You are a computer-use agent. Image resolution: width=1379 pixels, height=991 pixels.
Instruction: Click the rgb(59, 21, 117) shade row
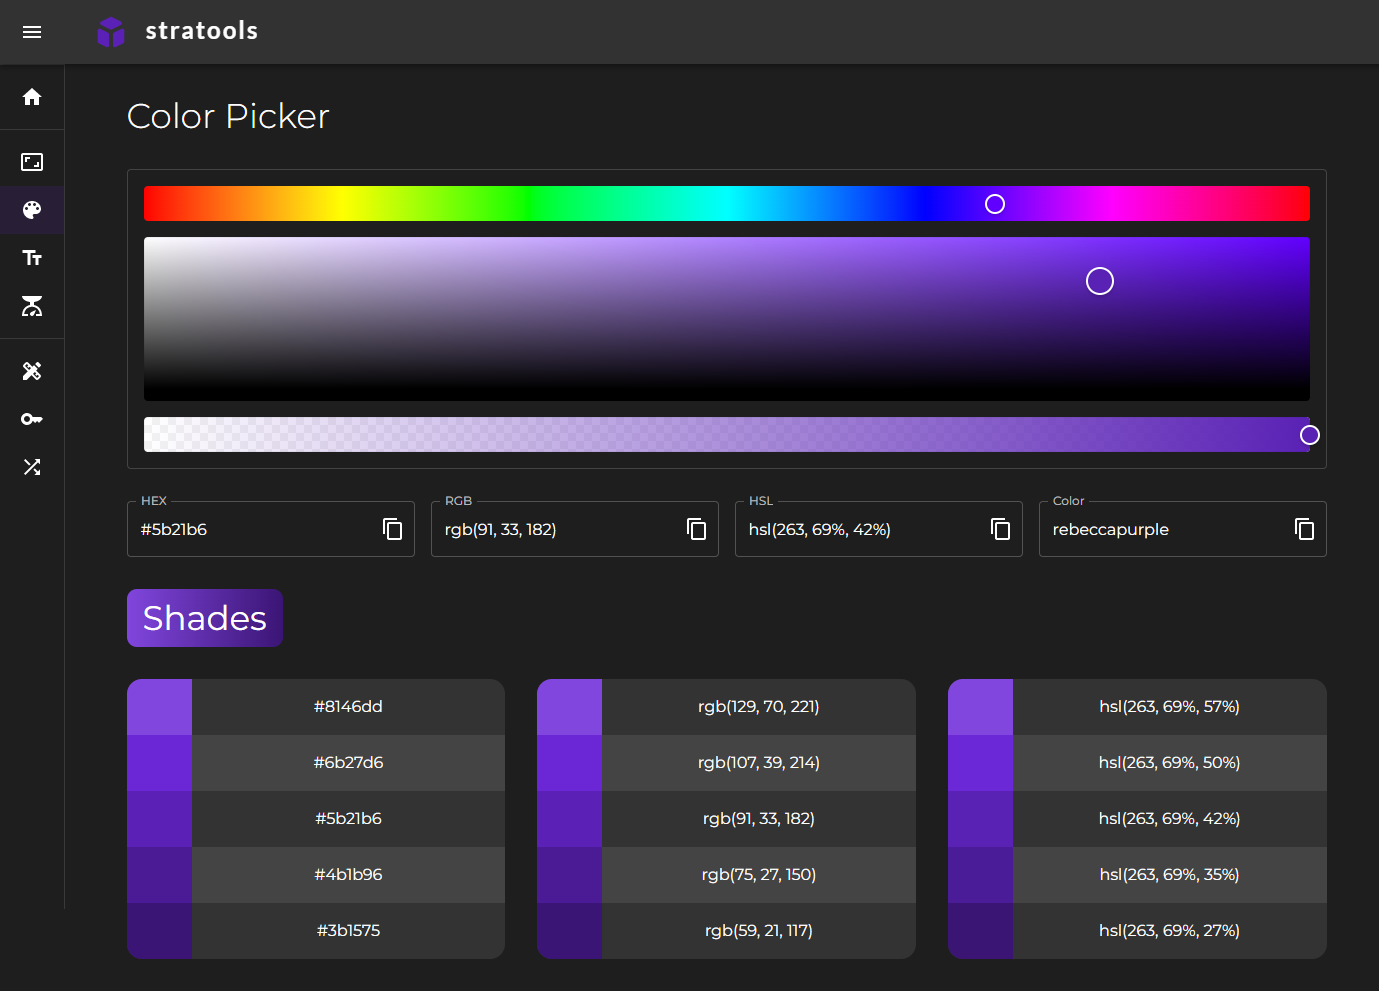click(727, 931)
